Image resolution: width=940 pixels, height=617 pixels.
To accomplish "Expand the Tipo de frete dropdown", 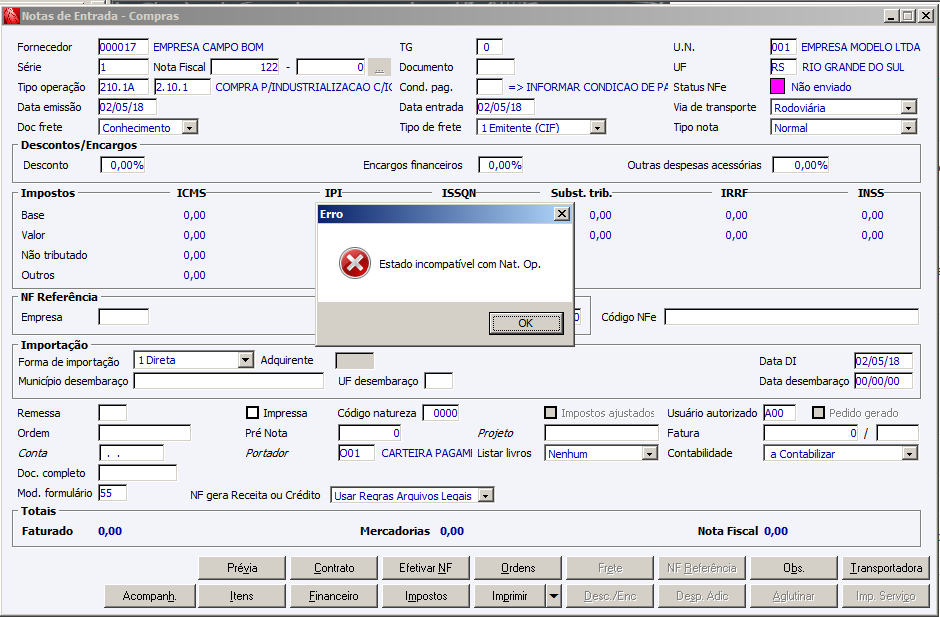I will coord(598,128).
